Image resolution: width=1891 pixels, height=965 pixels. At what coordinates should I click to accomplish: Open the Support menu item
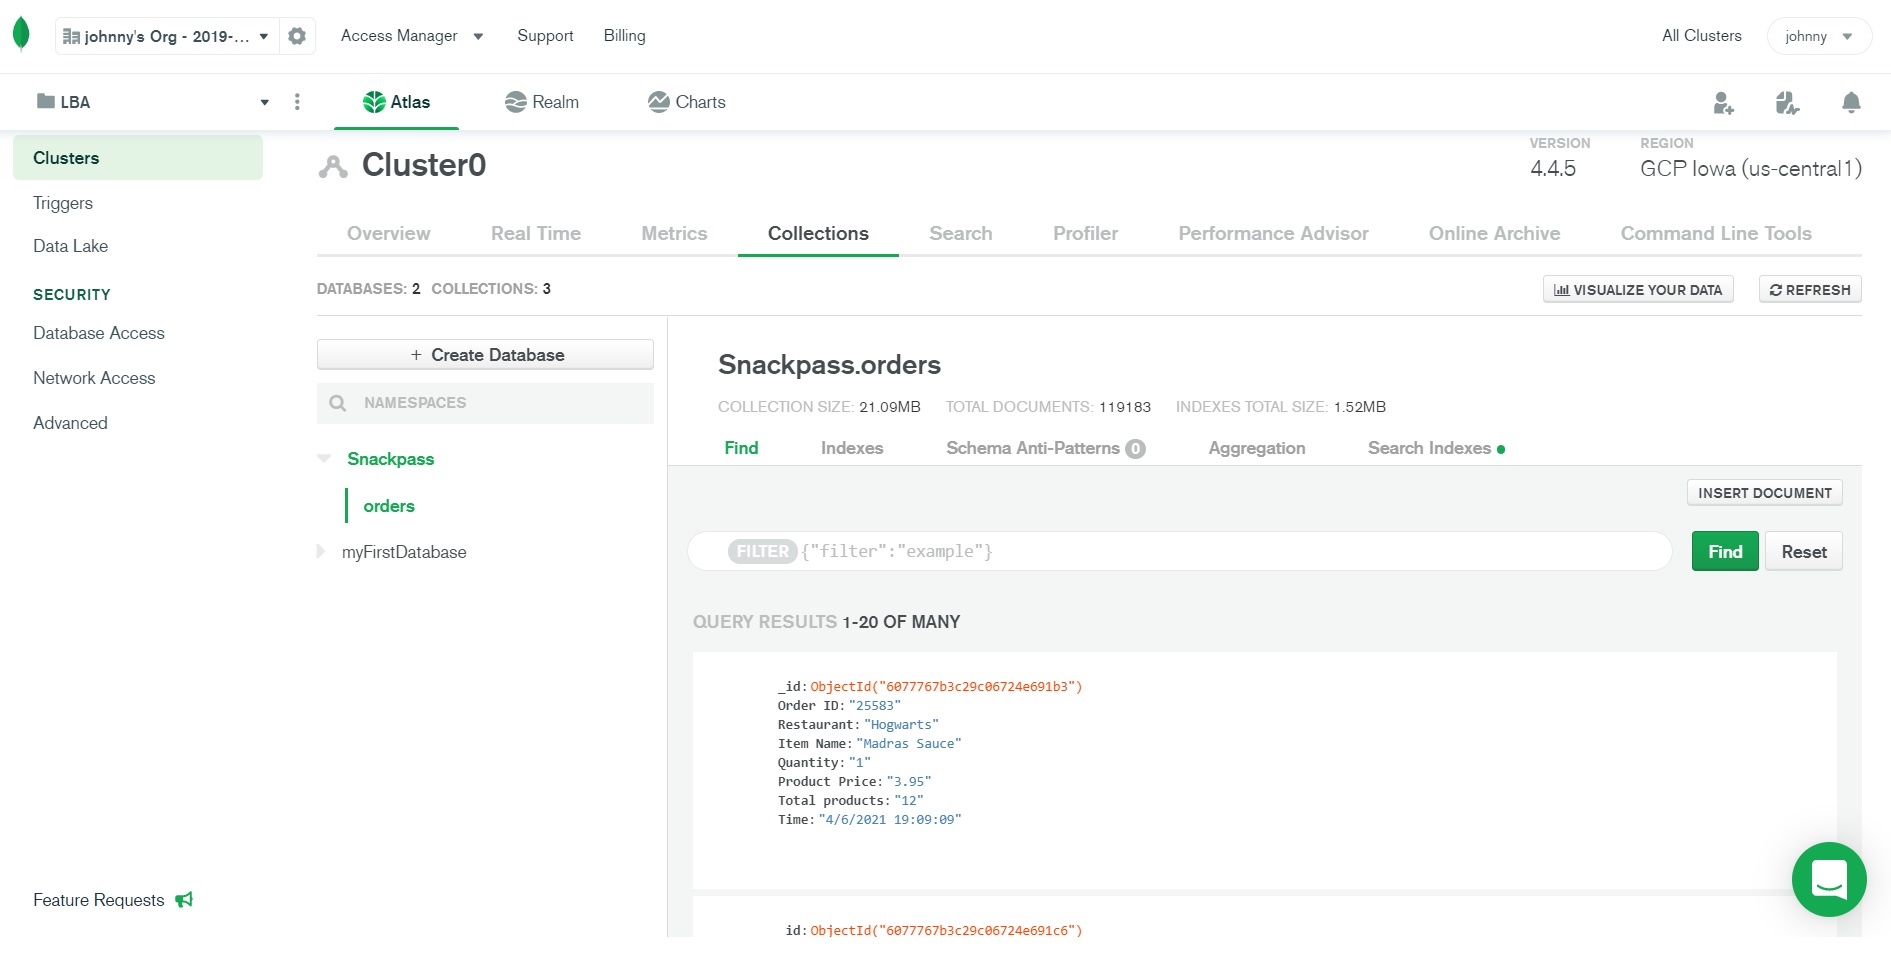click(x=545, y=36)
